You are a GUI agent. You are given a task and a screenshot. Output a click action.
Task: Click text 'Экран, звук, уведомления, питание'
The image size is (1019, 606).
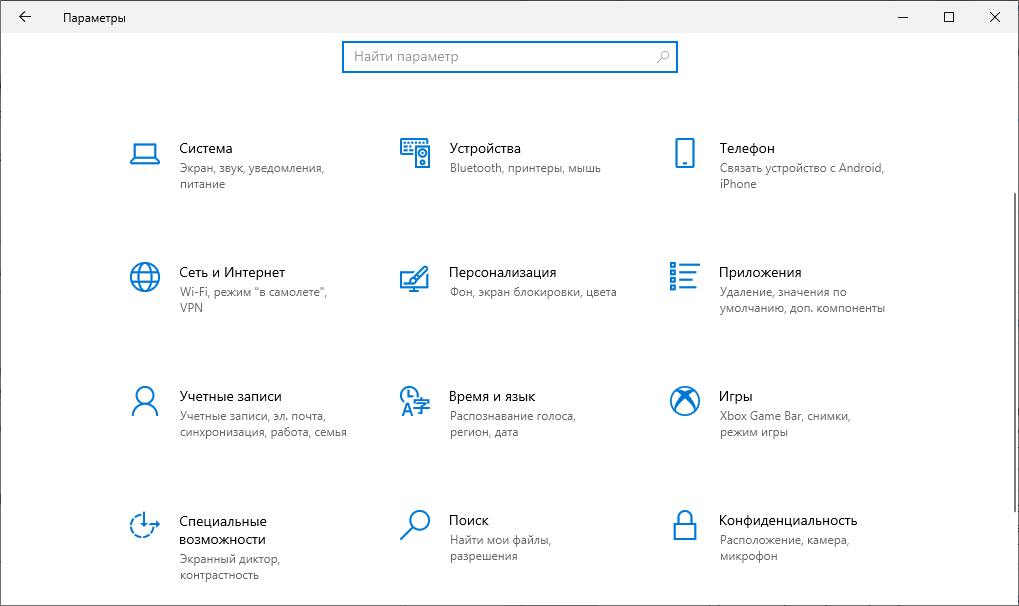pos(252,176)
